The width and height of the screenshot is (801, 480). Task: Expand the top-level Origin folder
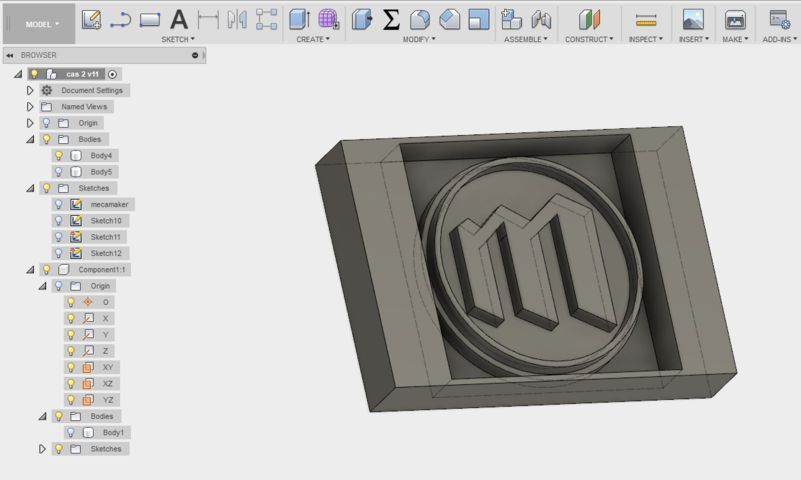[x=30, y=123]
